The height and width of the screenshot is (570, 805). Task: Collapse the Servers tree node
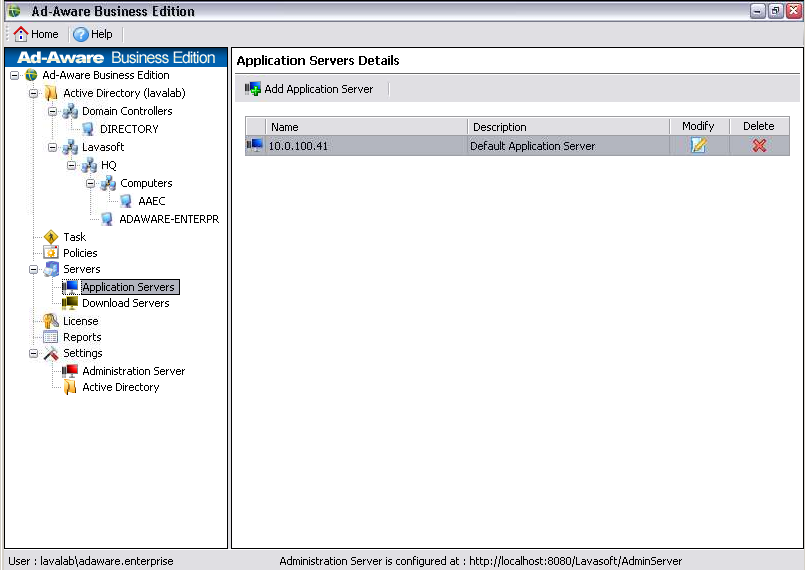tap(33, 270)
